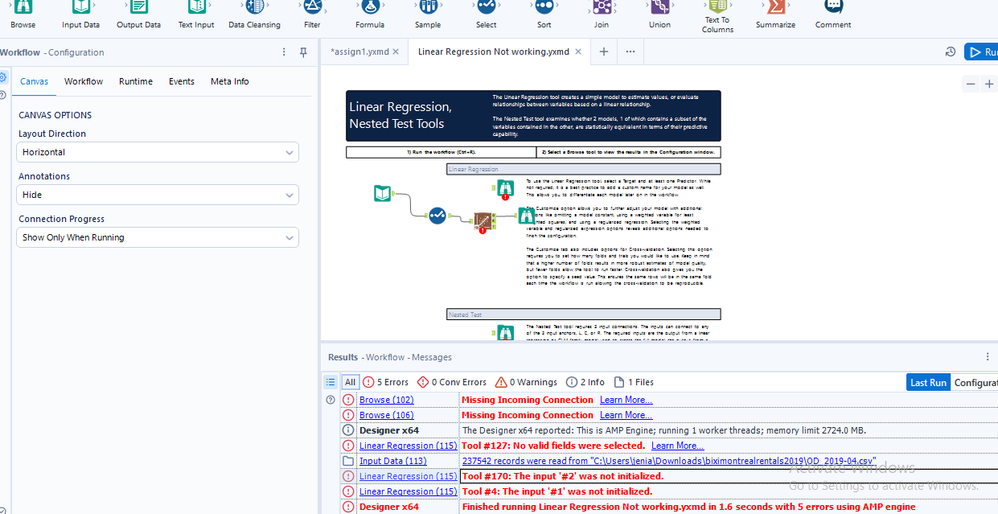The height and width of the screenshot is (514, 998).
Task: Toggle the 0 Warnings filter
Action: coord(526,382)
